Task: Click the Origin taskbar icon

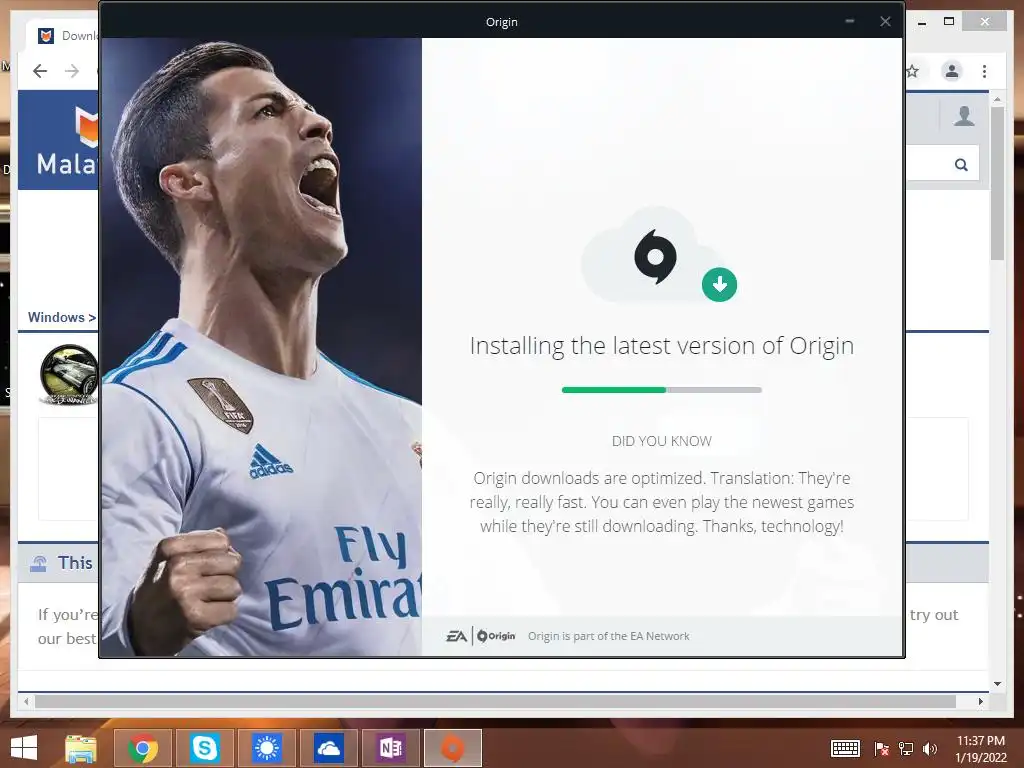Action: (453, 748)
